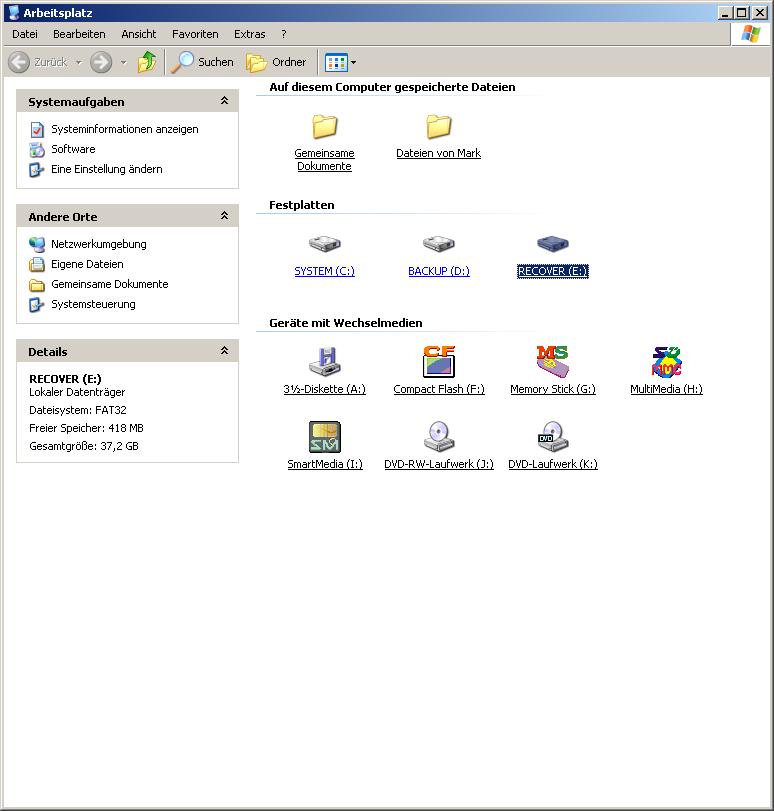Select the 3½-Diskette (A:) floppy icon
This screenshot has height=811, width=774.
coord(324,362)
